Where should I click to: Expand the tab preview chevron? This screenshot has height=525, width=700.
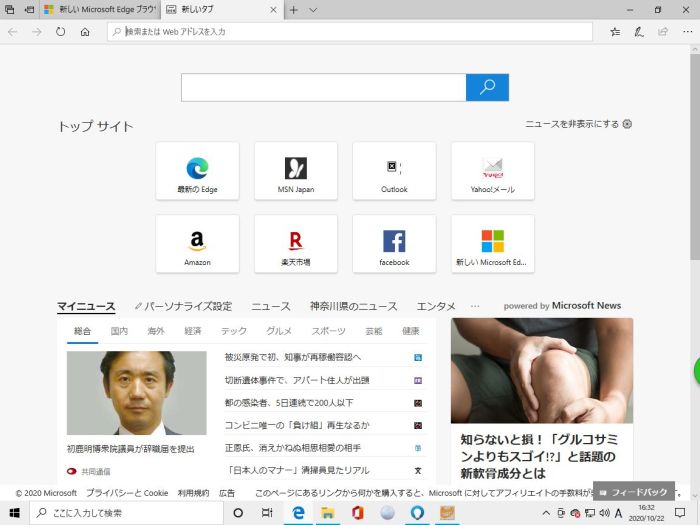coord(313,10)
